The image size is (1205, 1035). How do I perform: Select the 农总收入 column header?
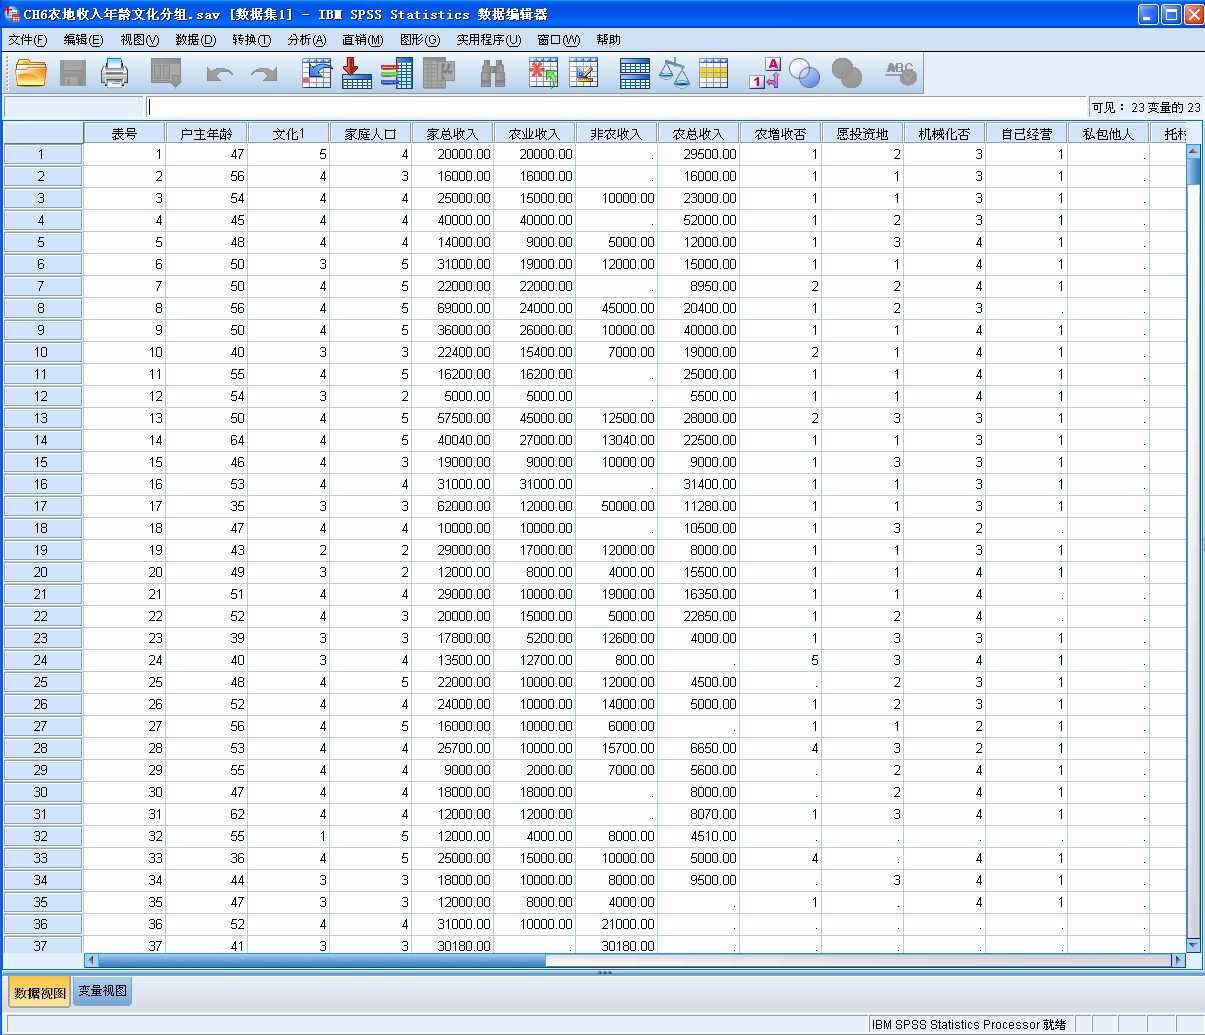(x=698, y=133)
